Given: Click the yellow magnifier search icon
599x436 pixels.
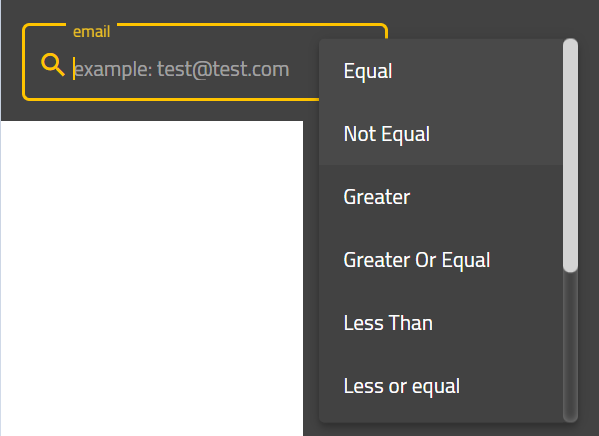Looking at the screenshot, I should [53, 65].
